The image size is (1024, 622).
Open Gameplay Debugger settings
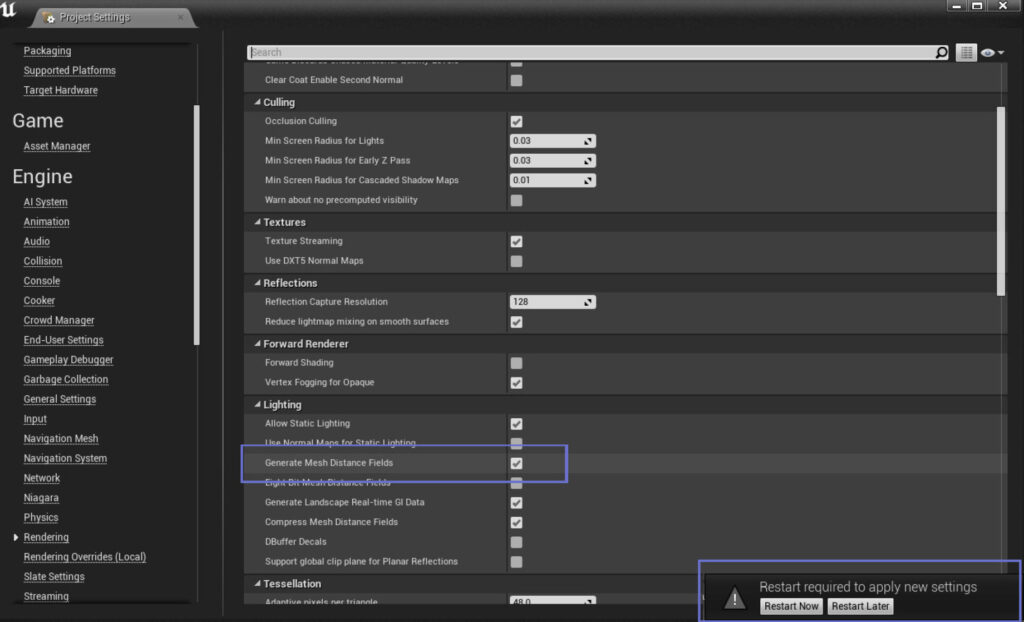pos(69,359)
